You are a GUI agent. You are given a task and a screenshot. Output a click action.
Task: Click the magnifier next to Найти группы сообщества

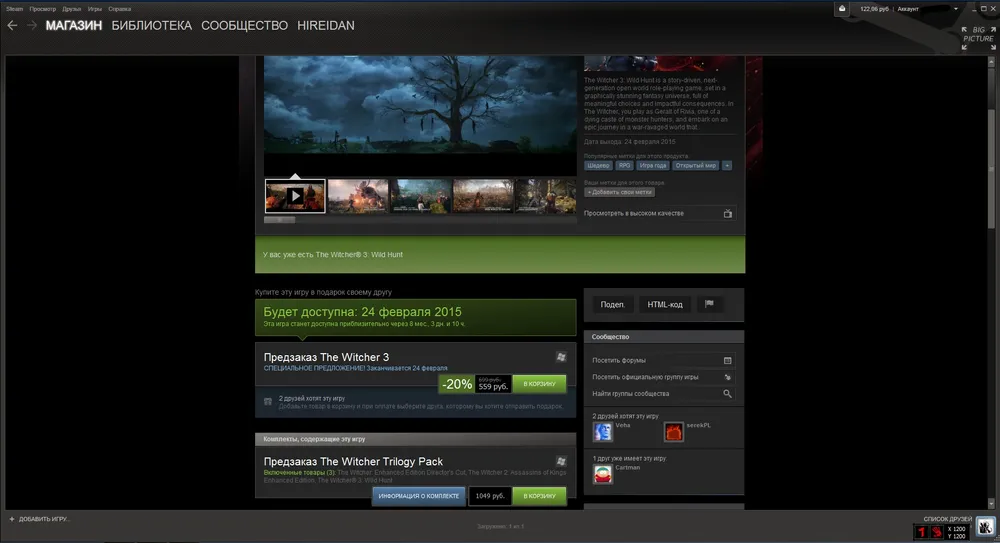coord(728,394)
